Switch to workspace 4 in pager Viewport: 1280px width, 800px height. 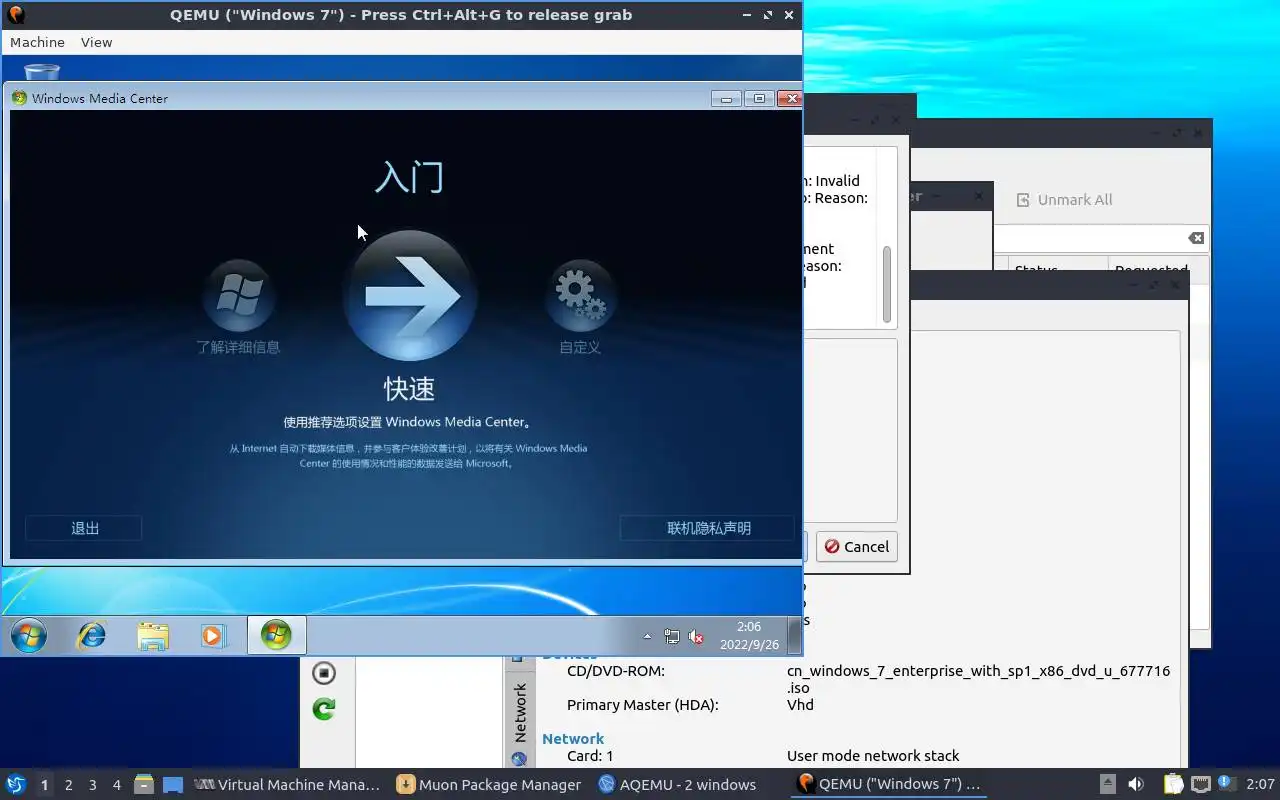(x=116, y=785)
